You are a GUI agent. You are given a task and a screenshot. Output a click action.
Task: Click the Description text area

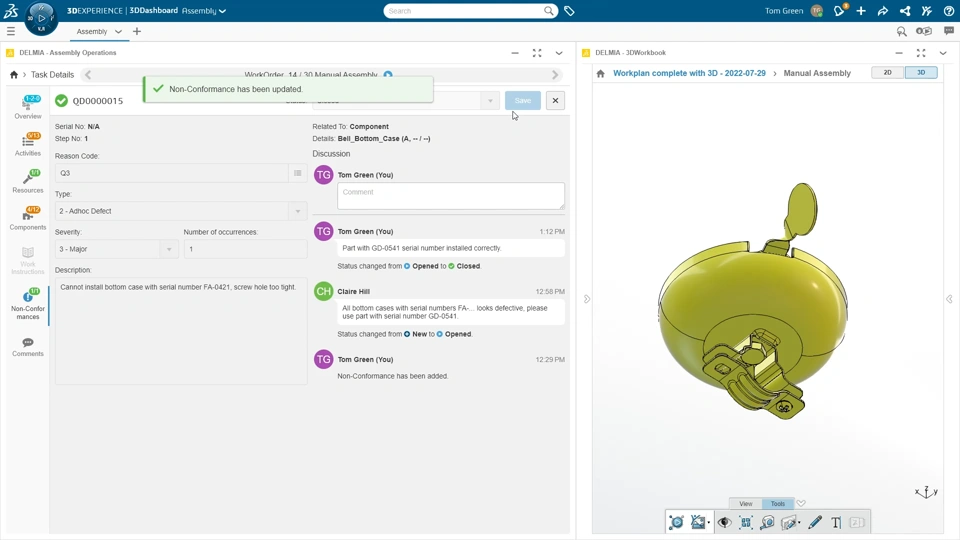tap(181, 331)
